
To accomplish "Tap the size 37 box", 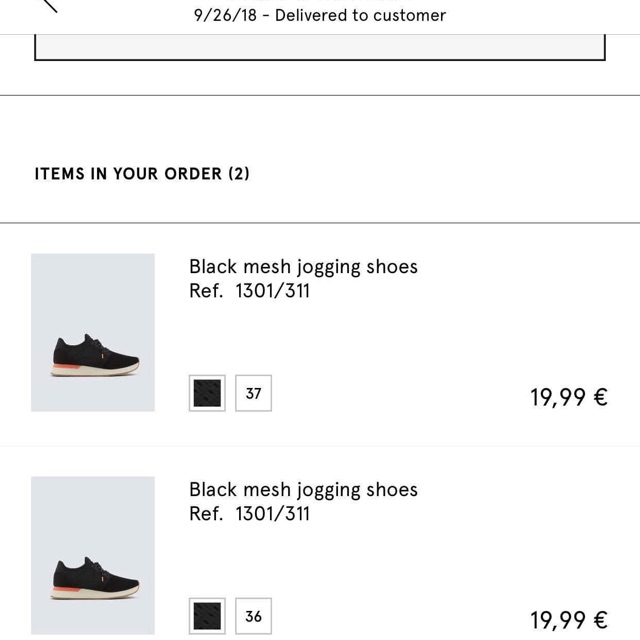I will point(254,393).
